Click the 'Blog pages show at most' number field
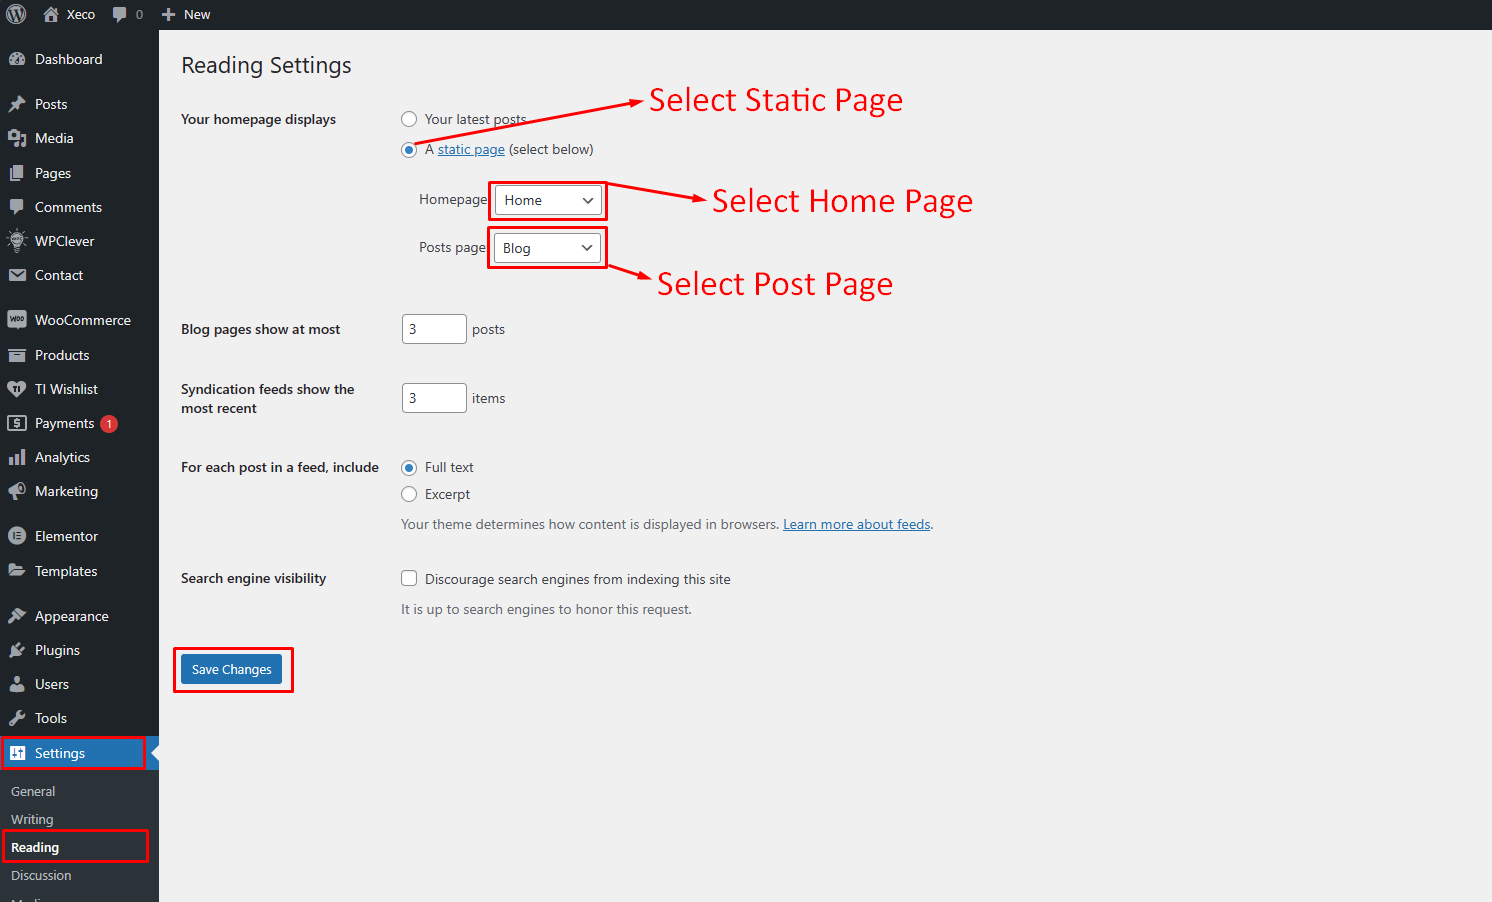 click(x=434, y=329)
